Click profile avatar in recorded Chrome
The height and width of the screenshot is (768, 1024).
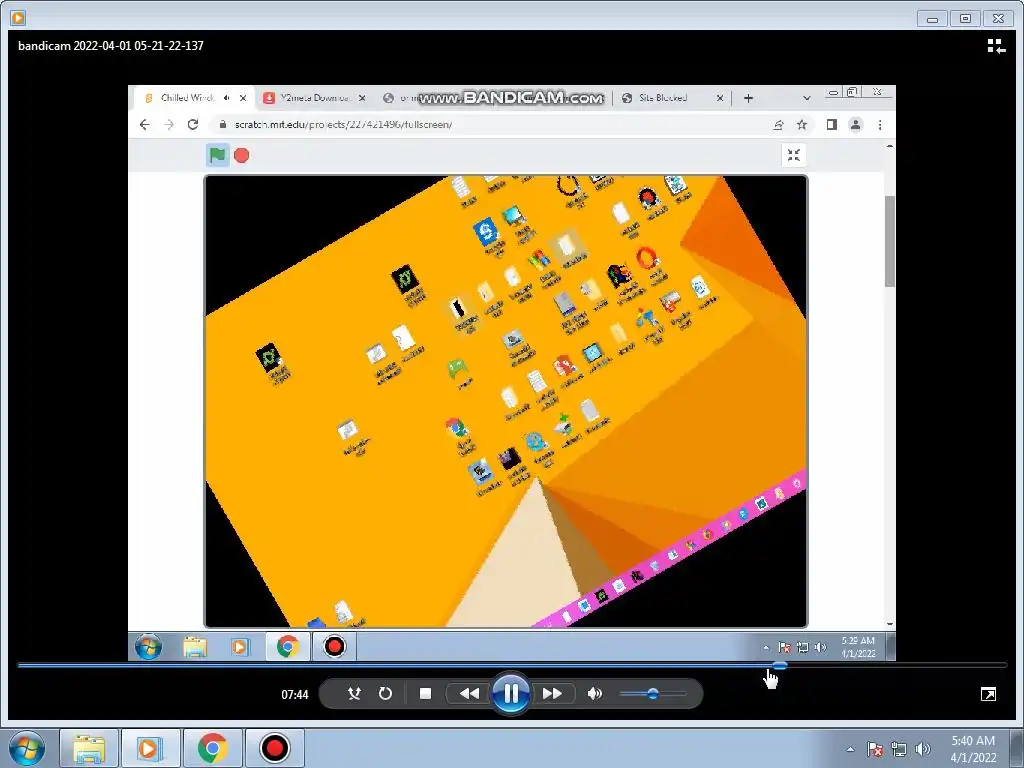[x=856, y=125]
